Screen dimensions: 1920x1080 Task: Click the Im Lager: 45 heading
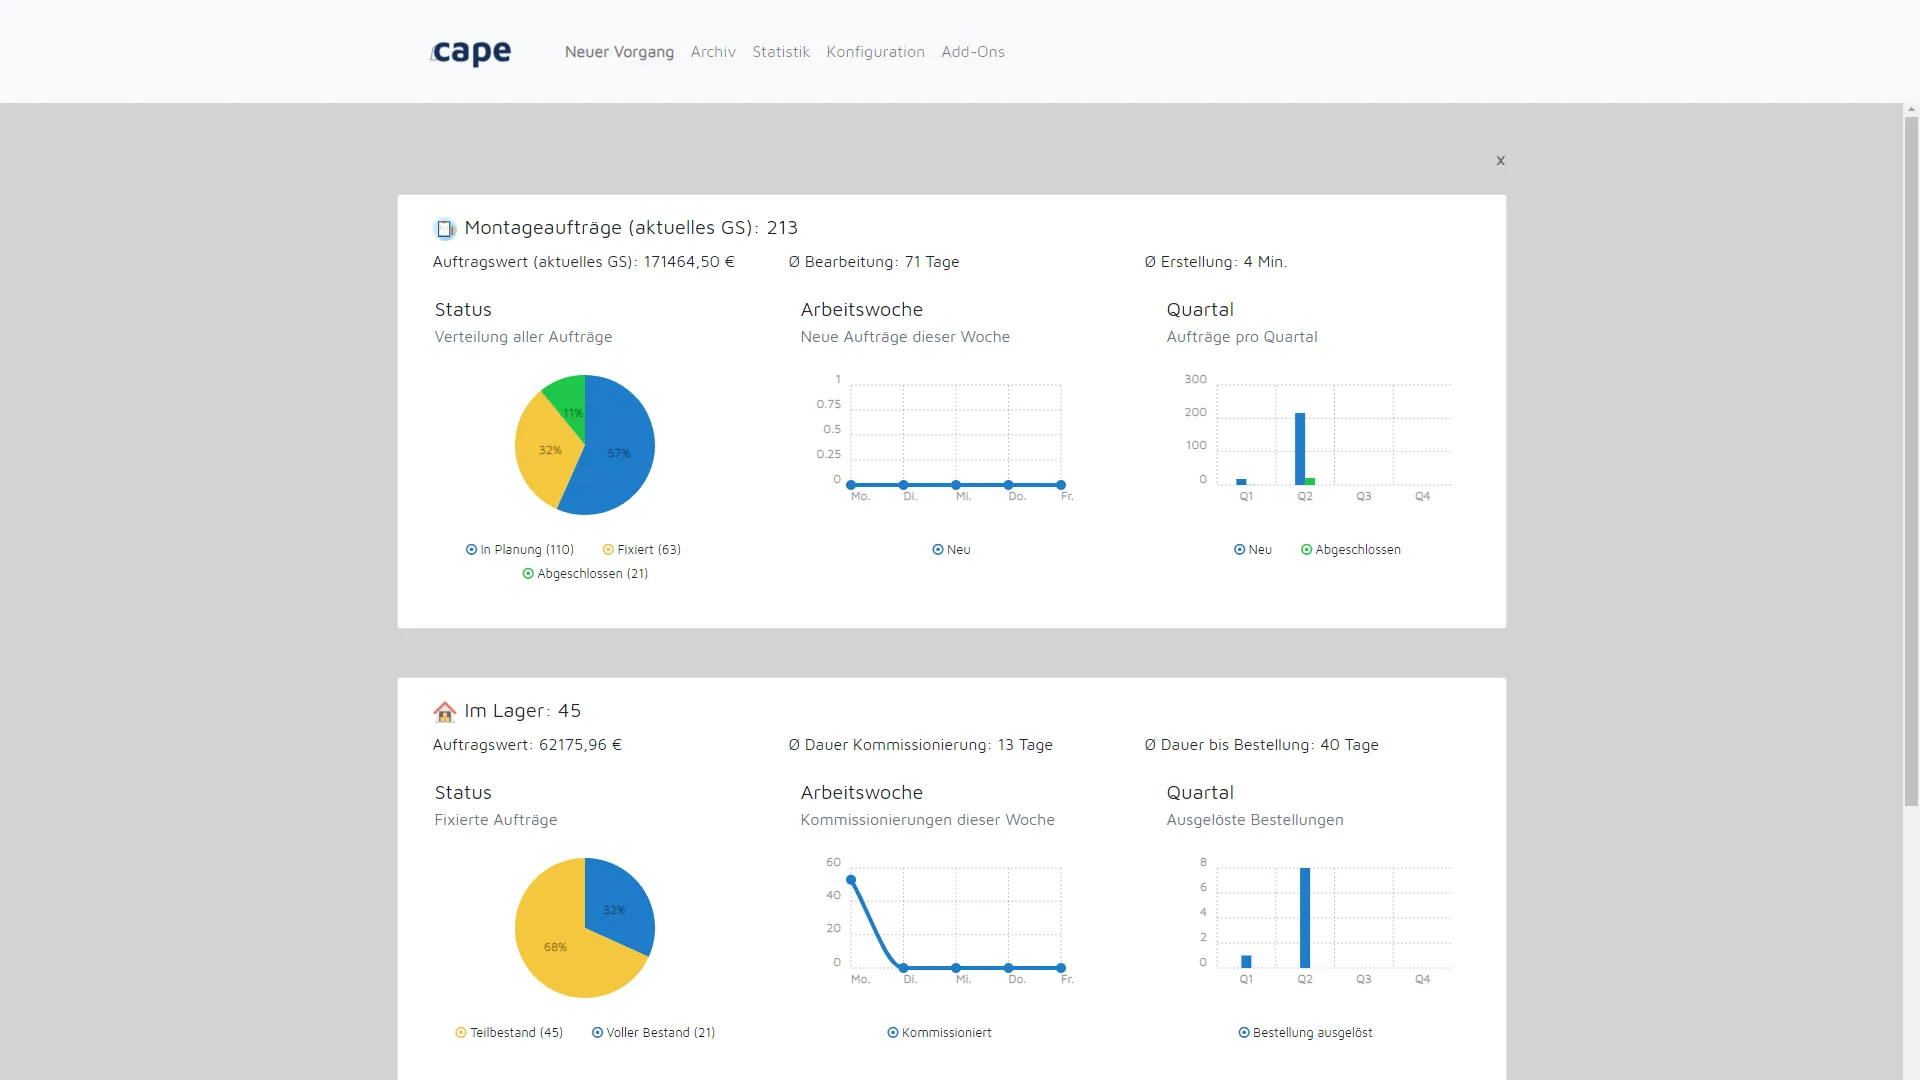pos(522,711)
